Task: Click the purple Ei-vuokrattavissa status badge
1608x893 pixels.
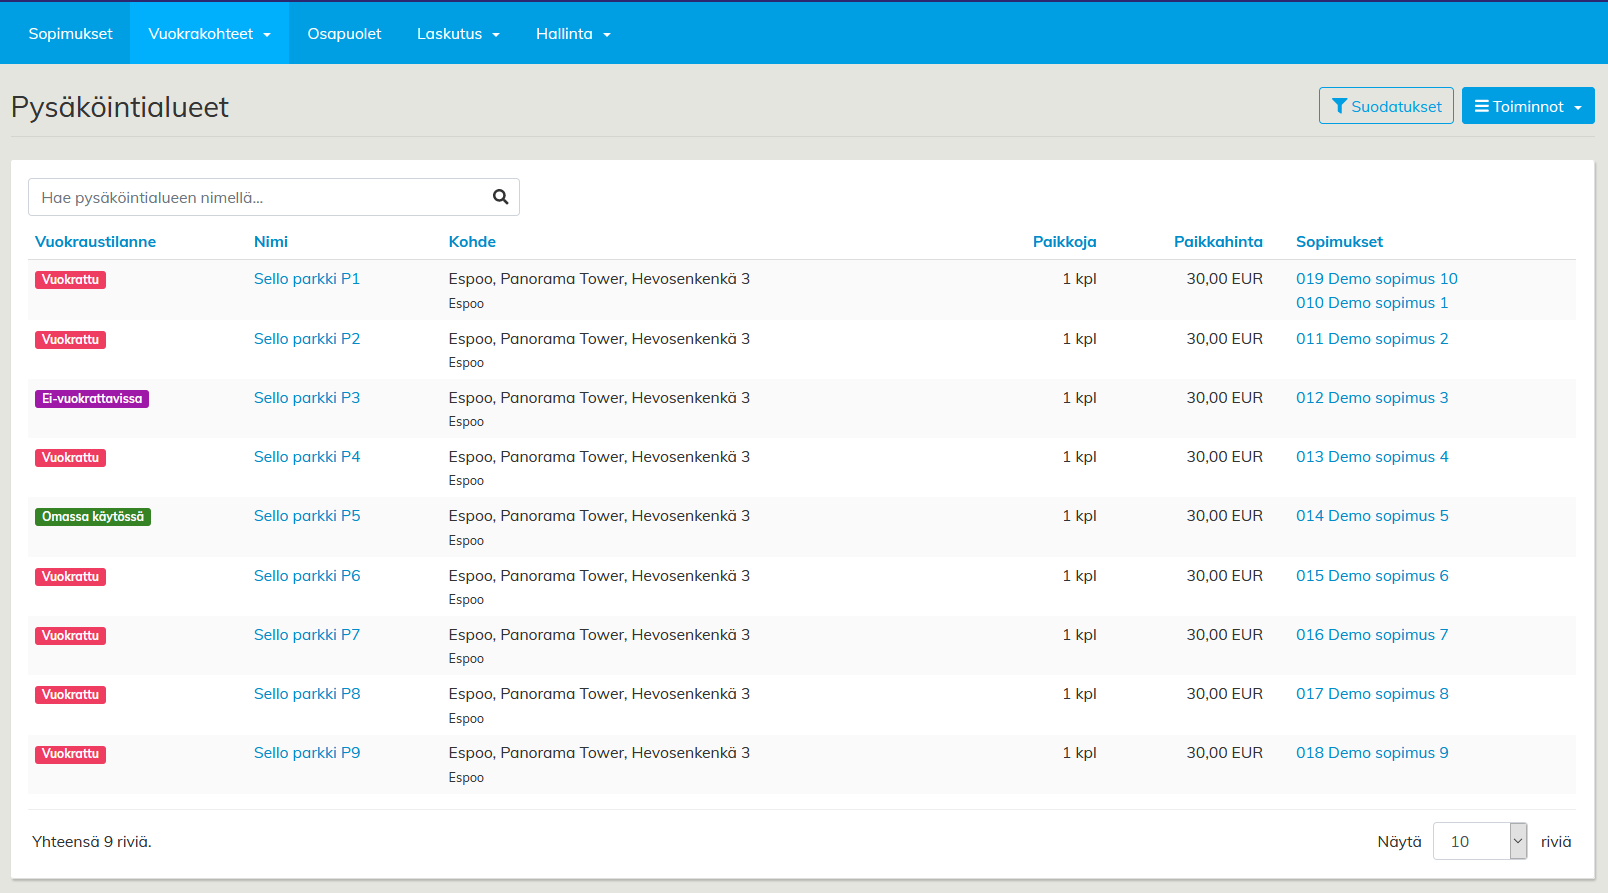Action: tap(92, 399)
